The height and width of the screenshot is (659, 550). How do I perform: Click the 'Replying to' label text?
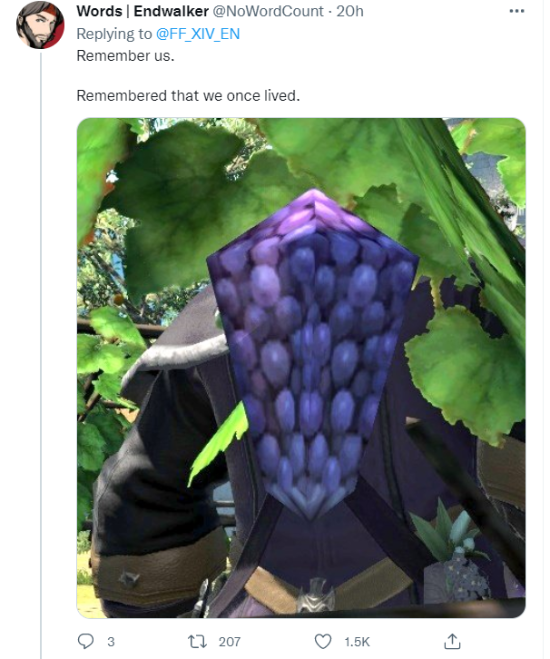pyautogui.click(x=114, y=34)
